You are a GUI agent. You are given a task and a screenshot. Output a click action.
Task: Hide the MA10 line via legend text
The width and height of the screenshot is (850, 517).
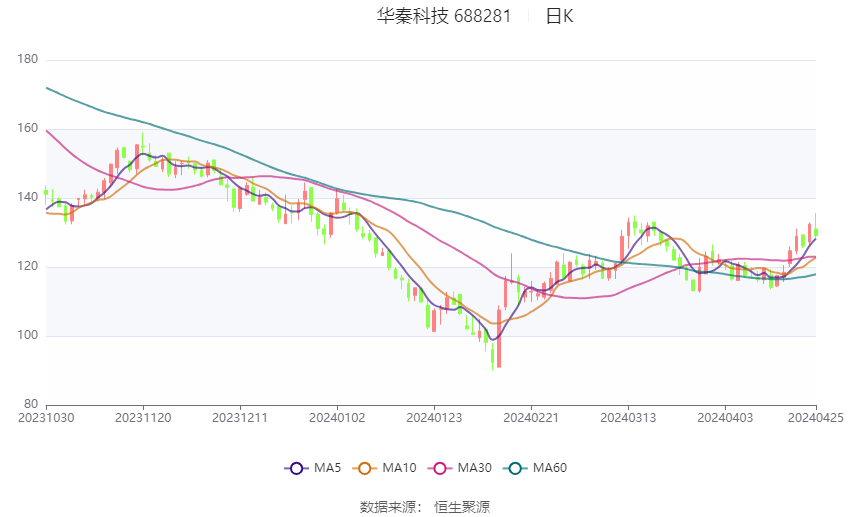pos(399,467)
